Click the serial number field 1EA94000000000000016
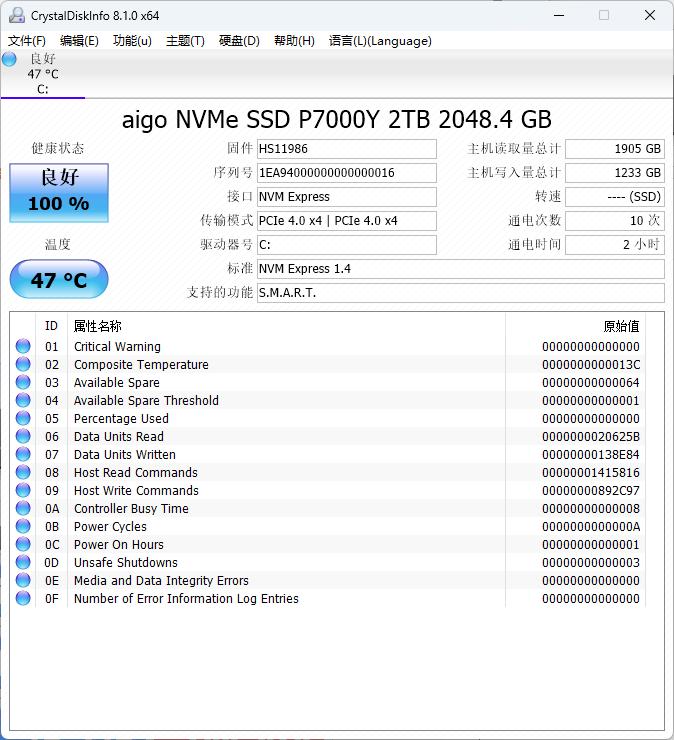 point(346,173)
